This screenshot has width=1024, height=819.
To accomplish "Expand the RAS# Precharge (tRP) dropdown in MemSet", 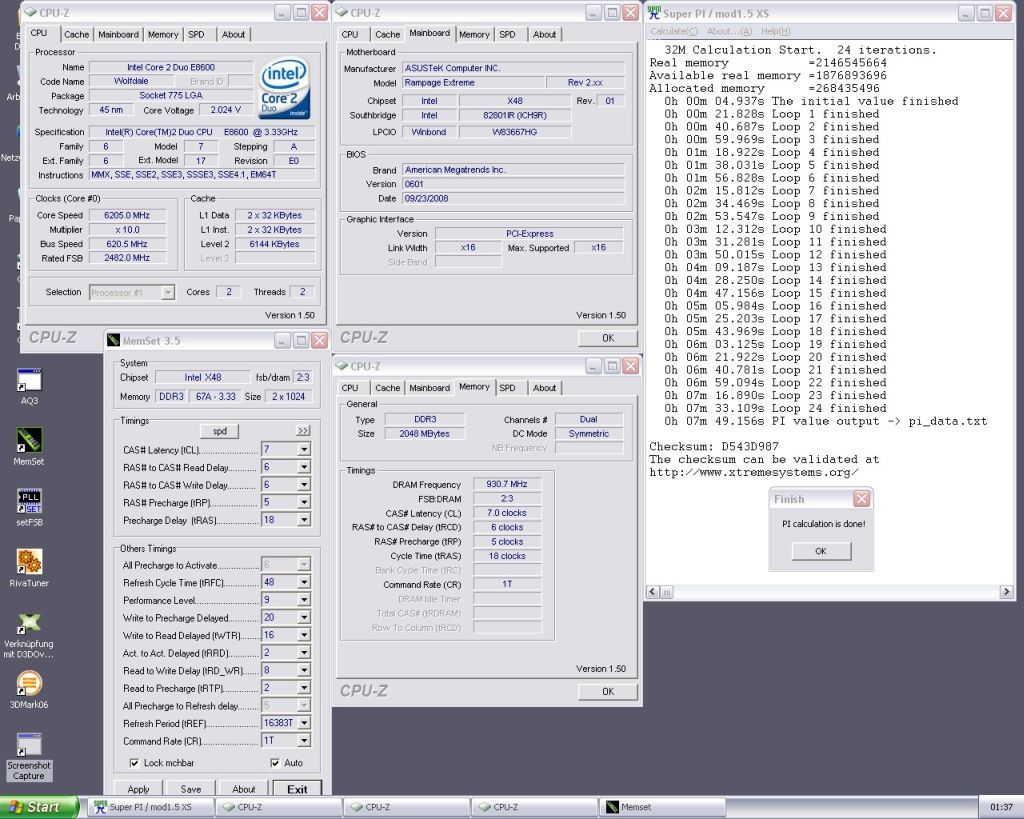I will pyautogui.click(x=304, y=502).
